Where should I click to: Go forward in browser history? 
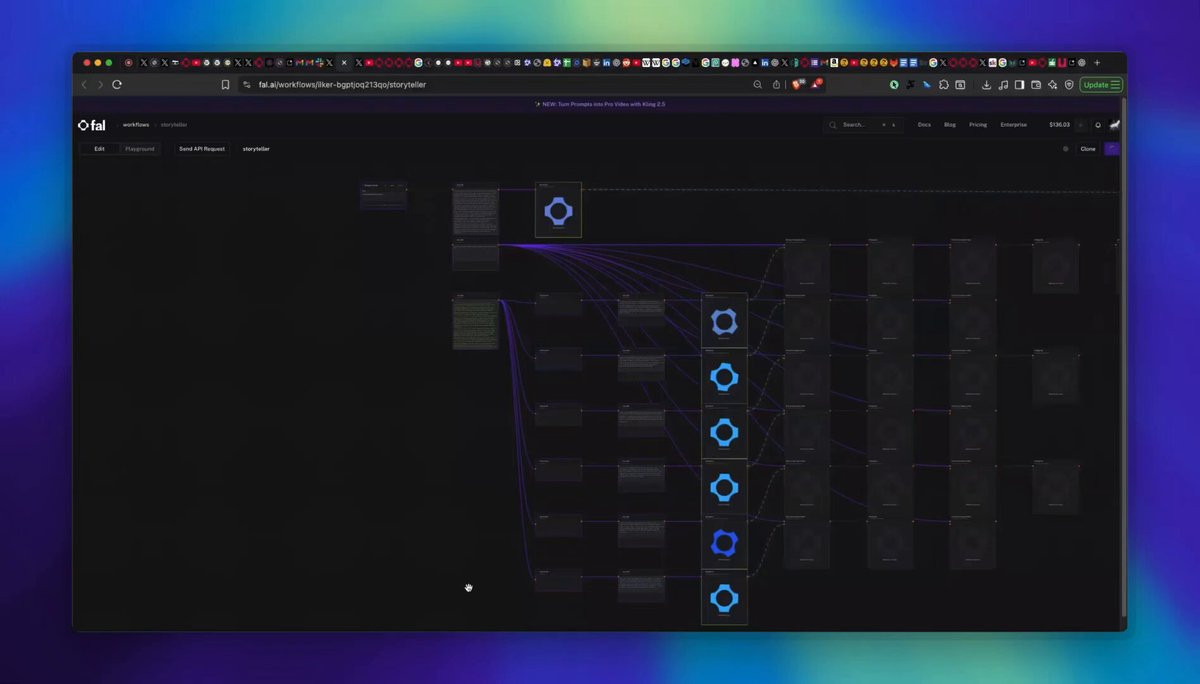[100, 85]
